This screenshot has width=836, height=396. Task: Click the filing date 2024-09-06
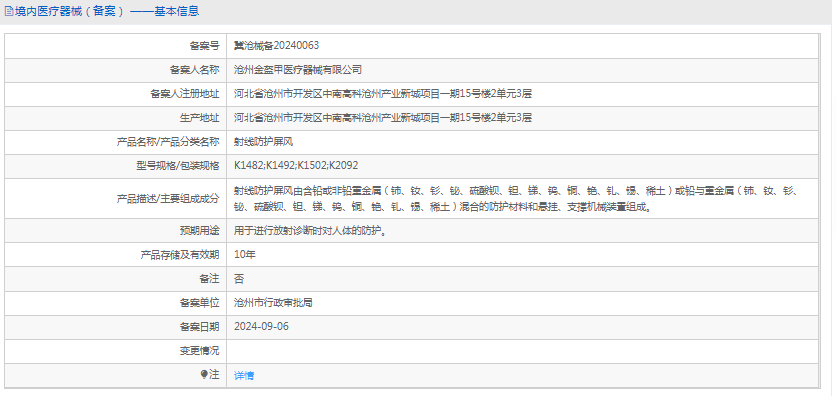pos(261,327)
